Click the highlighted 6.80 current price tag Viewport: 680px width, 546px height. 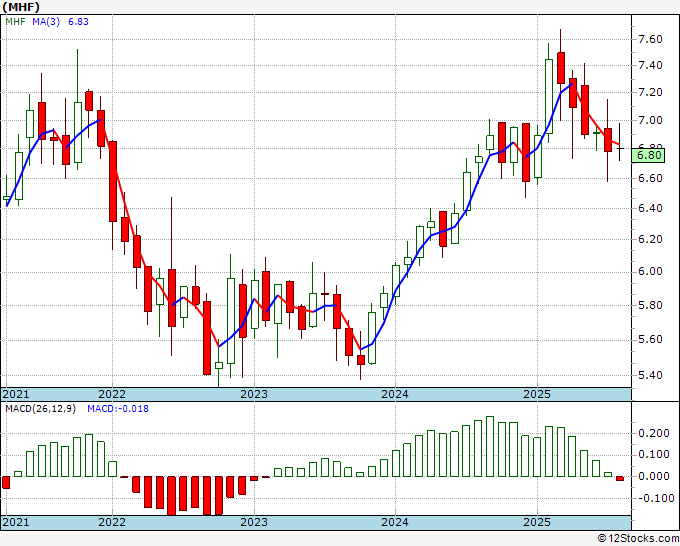point(648,155)
